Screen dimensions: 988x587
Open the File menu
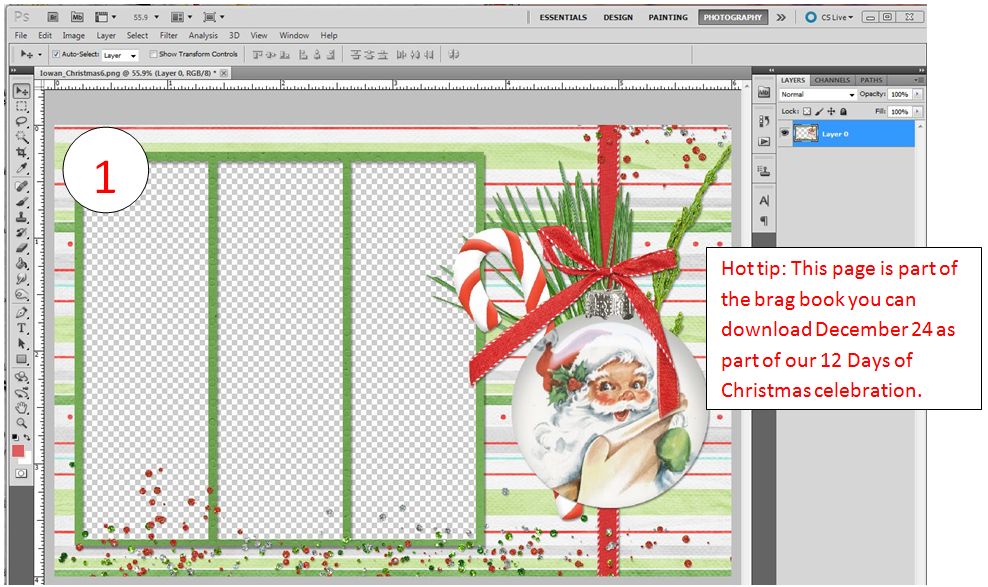pyautogui.click(x=21, y=35)
